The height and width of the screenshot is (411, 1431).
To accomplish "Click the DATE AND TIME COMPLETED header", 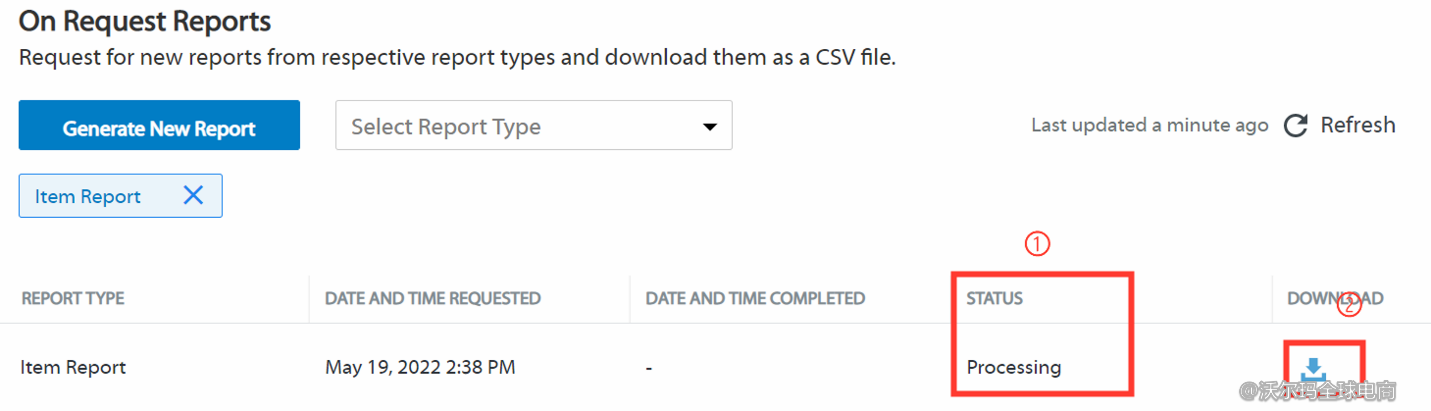I will click(x=755, y=298).
